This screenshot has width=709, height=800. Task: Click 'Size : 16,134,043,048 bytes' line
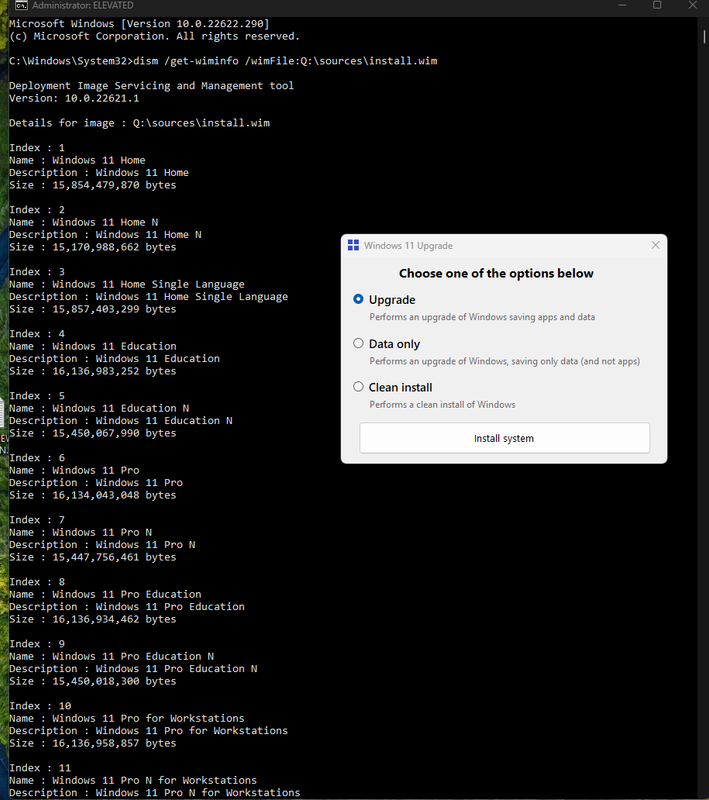[92, 495]
